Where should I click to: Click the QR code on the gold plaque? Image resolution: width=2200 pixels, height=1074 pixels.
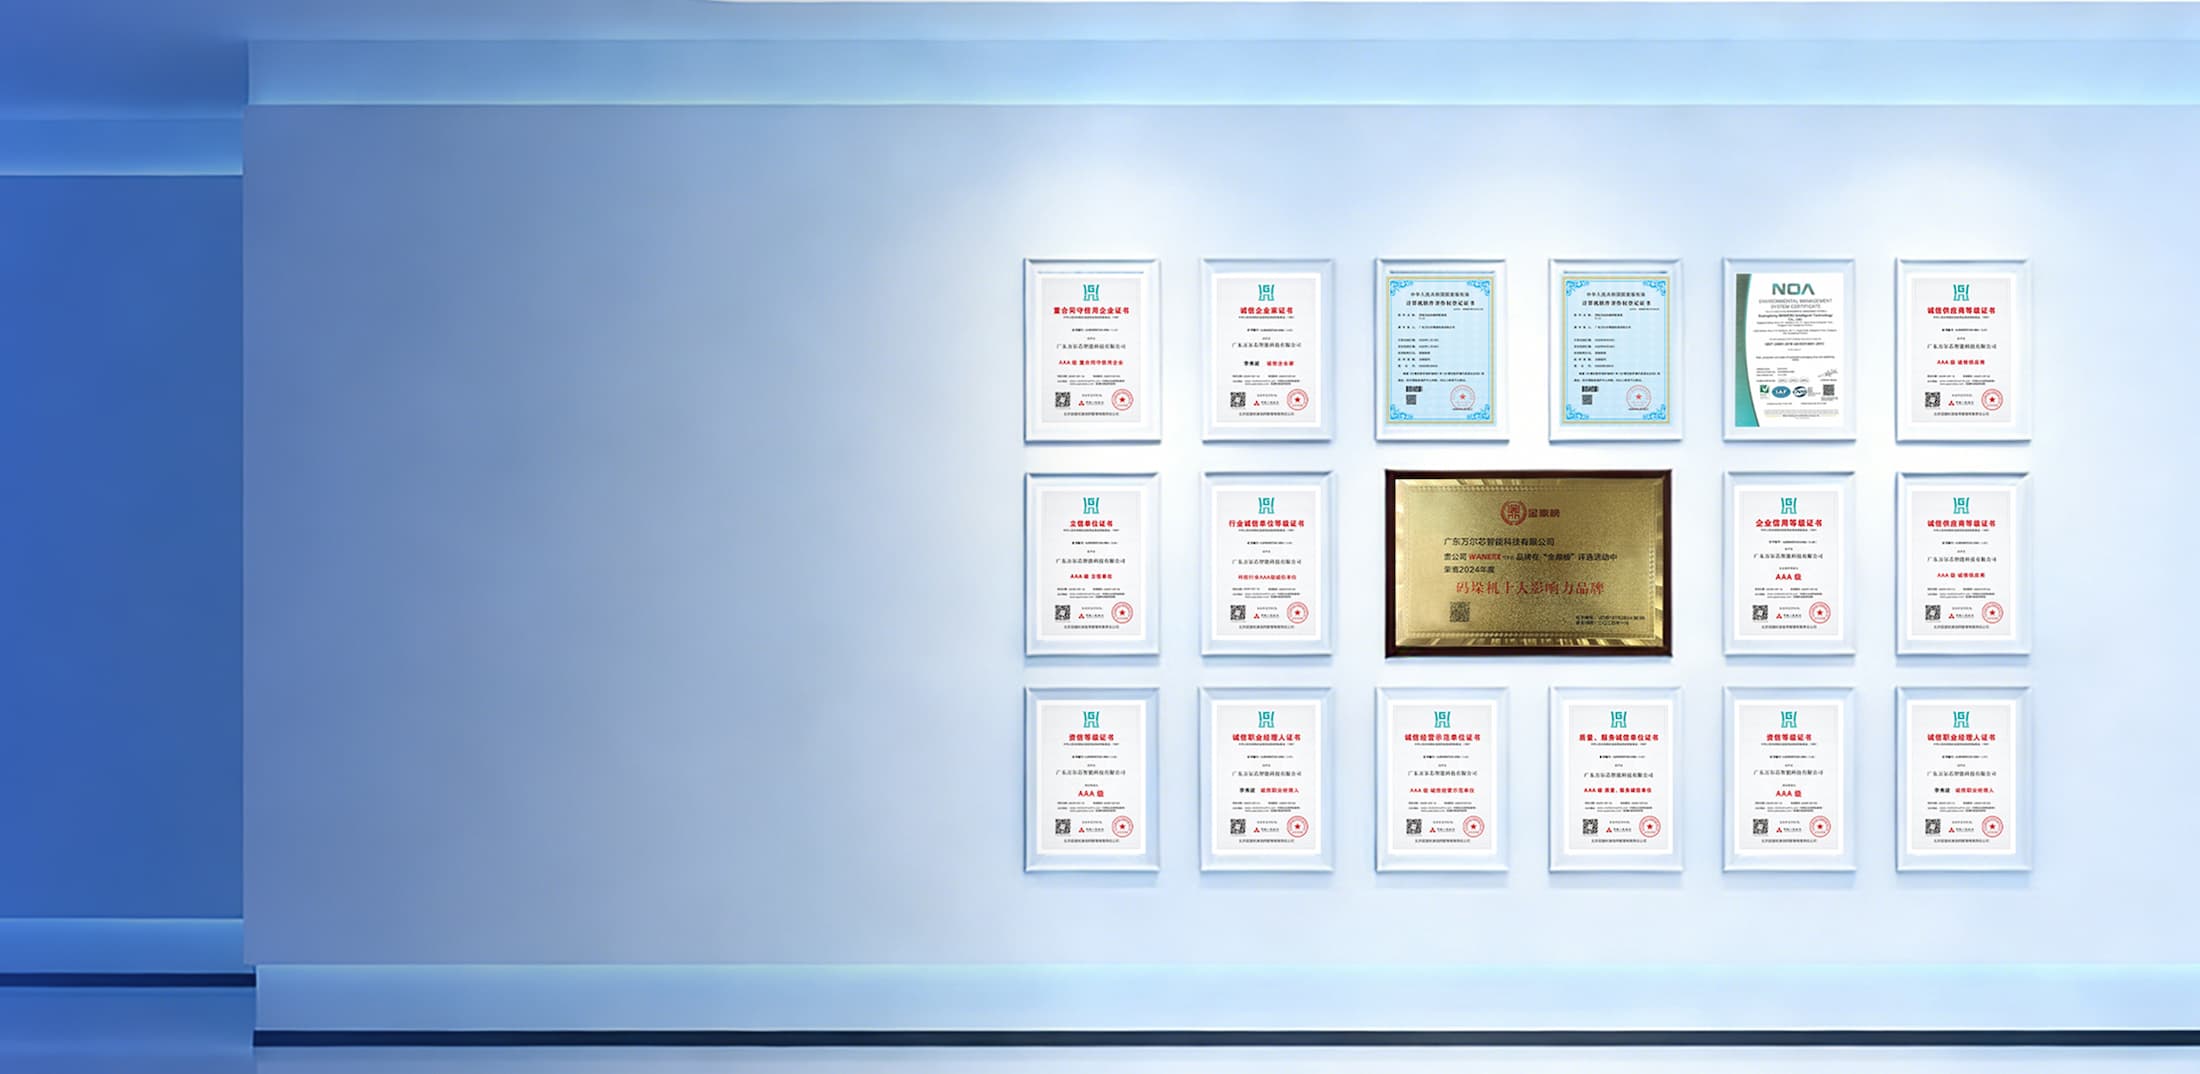1460,612
